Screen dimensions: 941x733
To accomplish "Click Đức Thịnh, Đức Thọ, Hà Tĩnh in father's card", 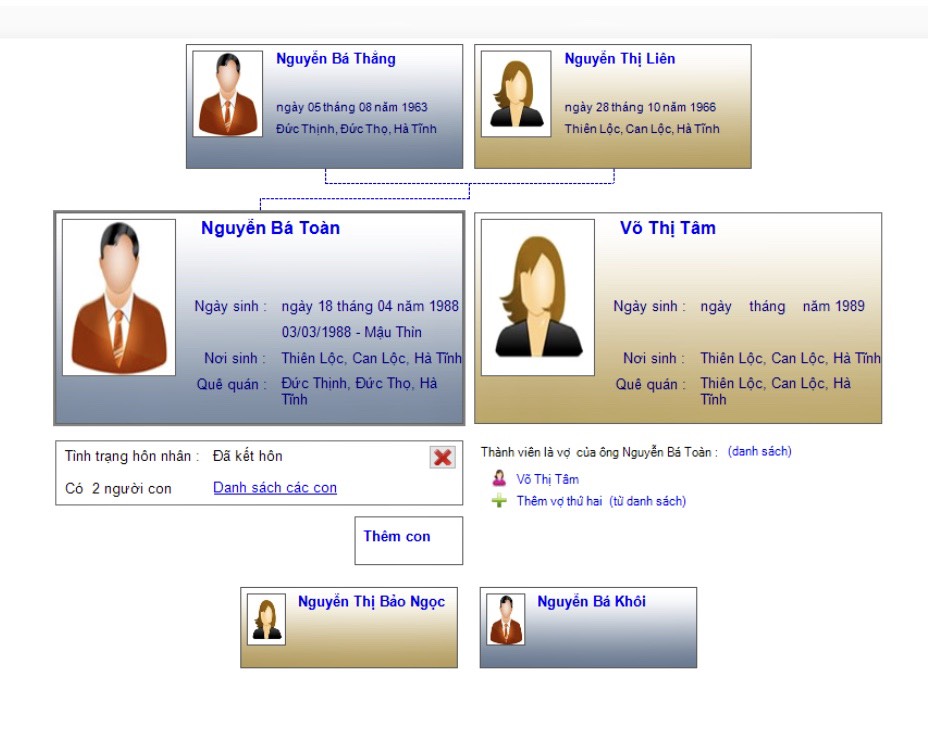I will pos(356,128).
